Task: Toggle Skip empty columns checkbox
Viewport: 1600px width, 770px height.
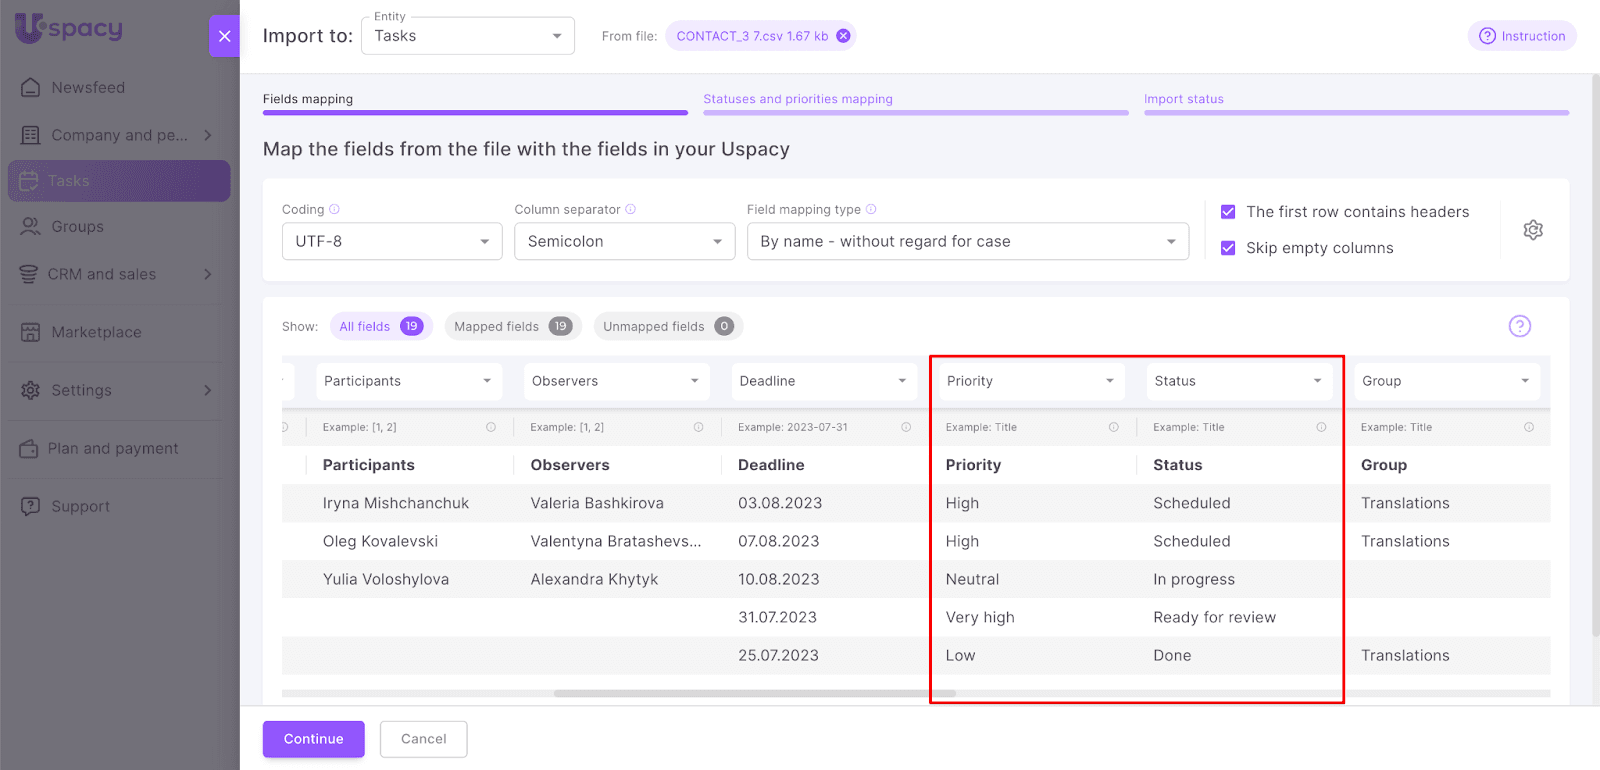Action: [x=1228, y=248]
